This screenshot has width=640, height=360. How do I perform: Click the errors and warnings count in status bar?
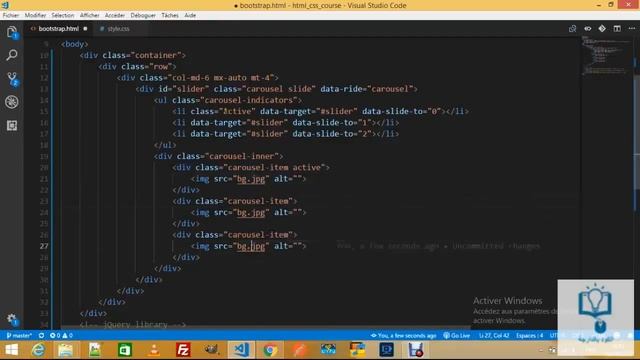pyautogui.click(x=61, y=336)
